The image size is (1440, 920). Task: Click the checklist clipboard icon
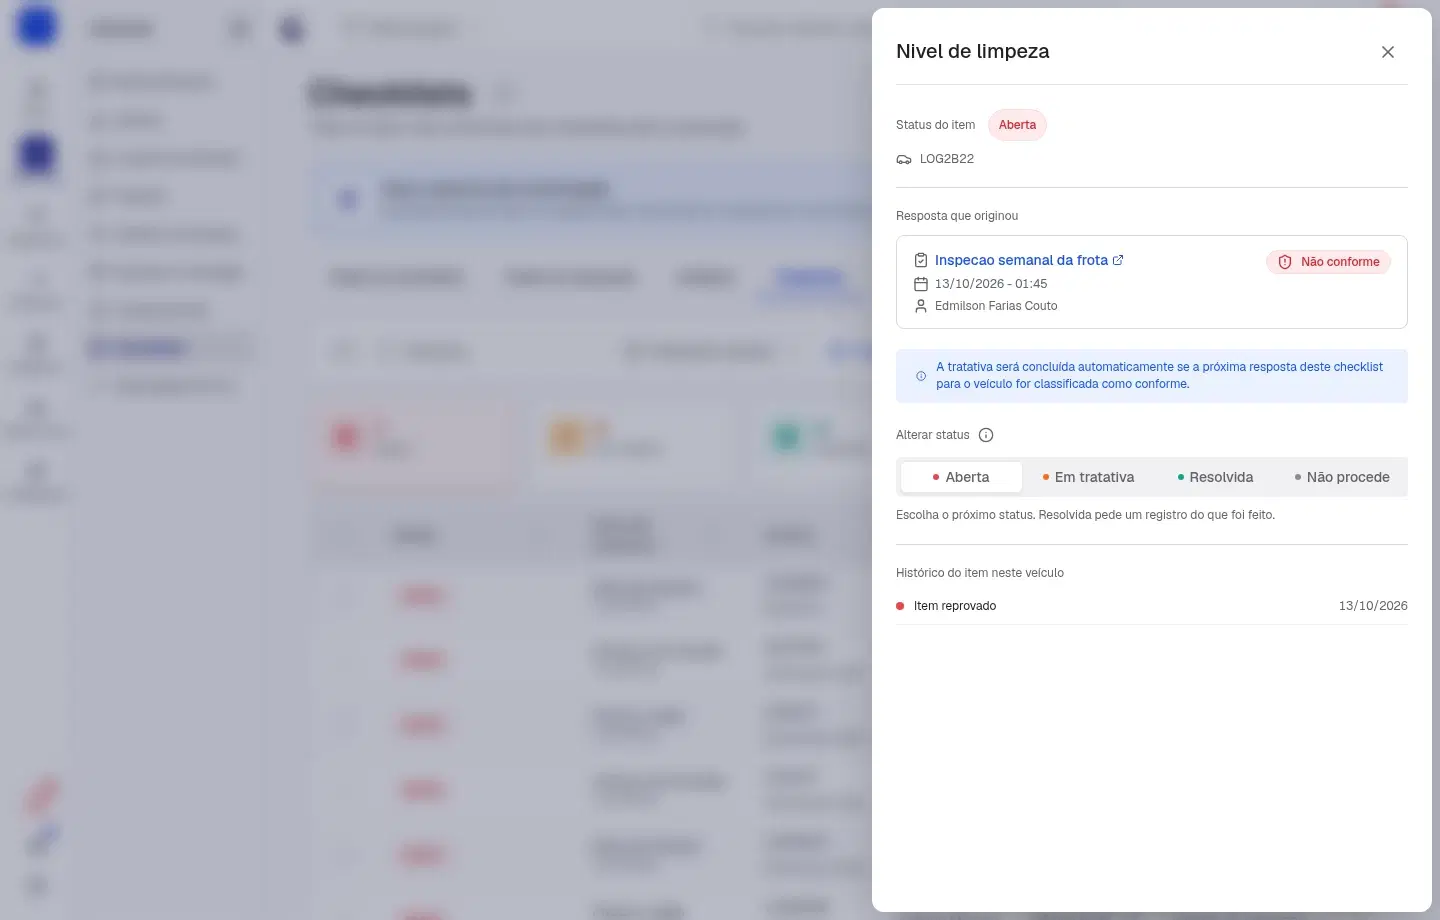point(921,260)
